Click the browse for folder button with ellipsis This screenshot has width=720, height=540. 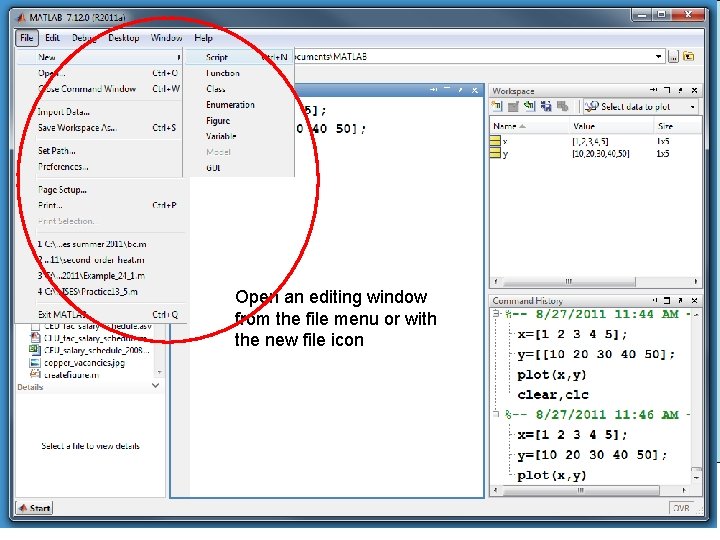673,57
